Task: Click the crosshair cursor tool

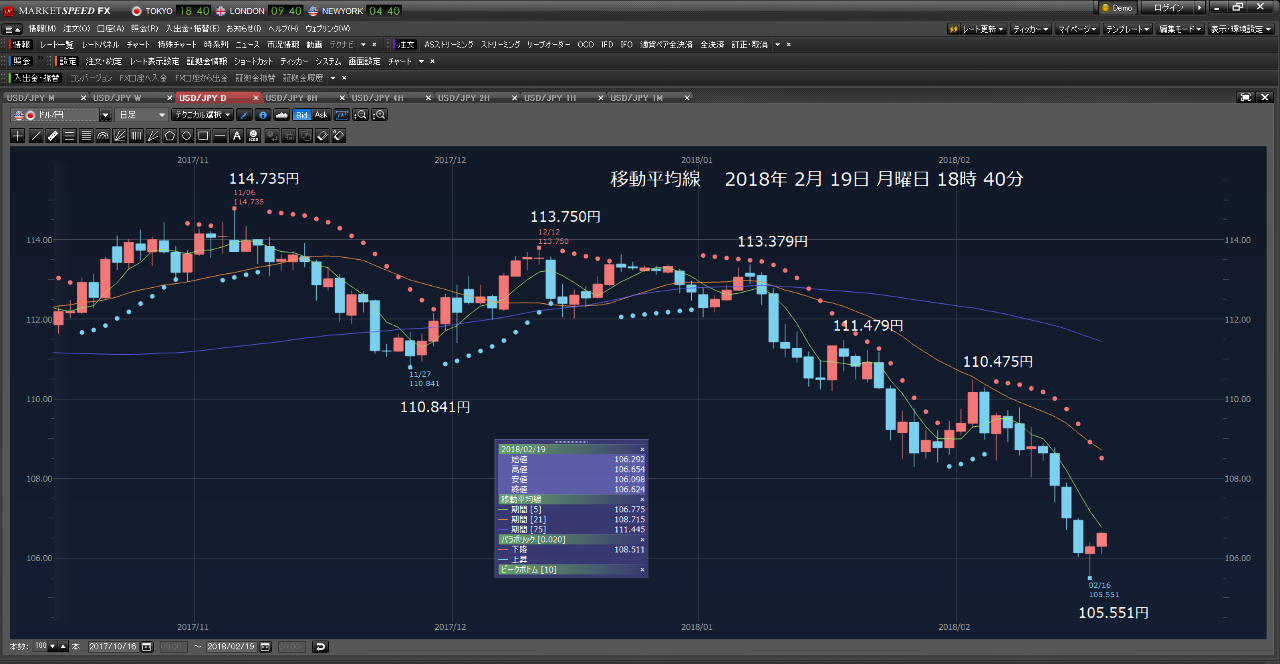Action: tap(17, 136)
